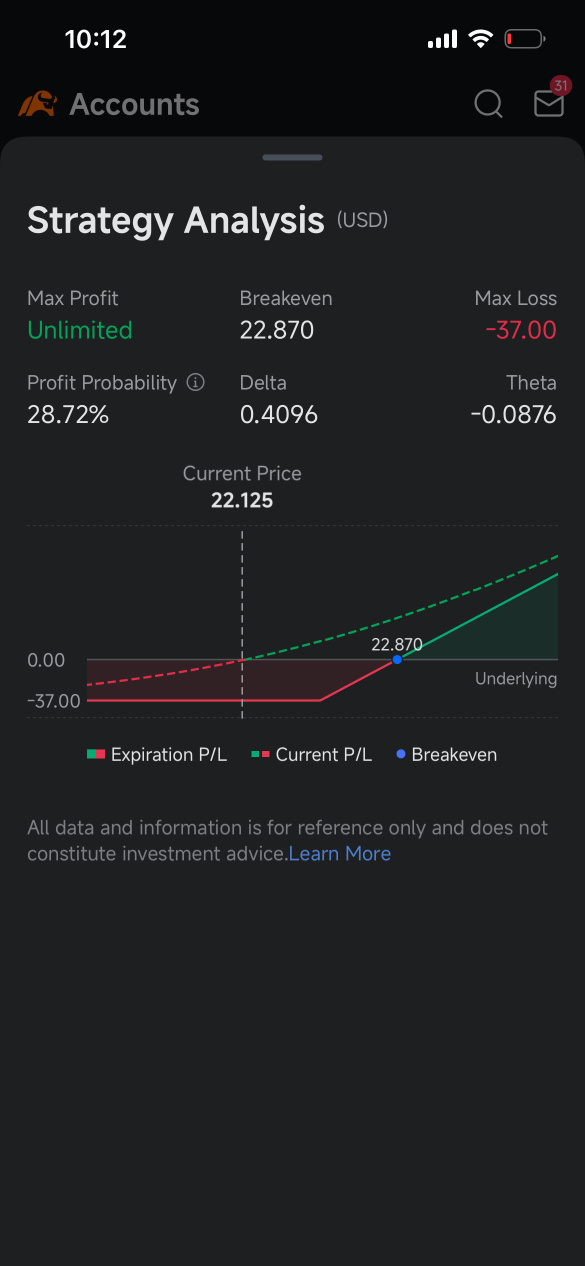Image resolution: width=585 pixels, height=1266 pixels.
Task: Tap the blue breakeven dot on chart
Action: [397, 659]
